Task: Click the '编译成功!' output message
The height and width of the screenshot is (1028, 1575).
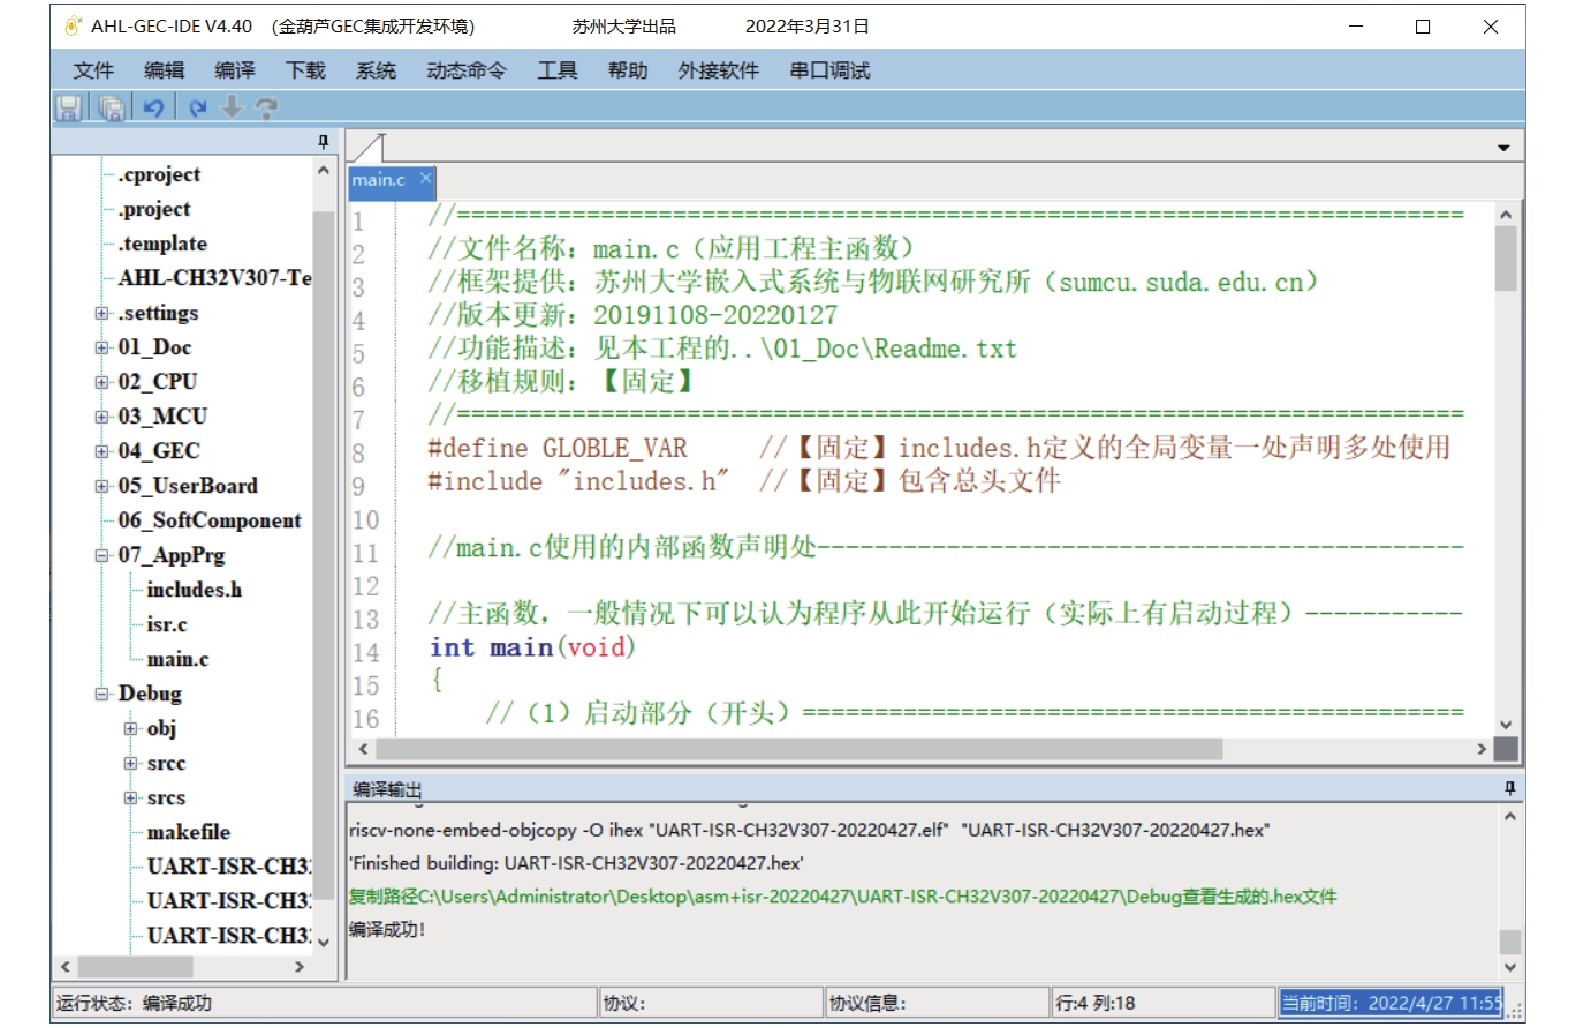Action: [387, 929]
